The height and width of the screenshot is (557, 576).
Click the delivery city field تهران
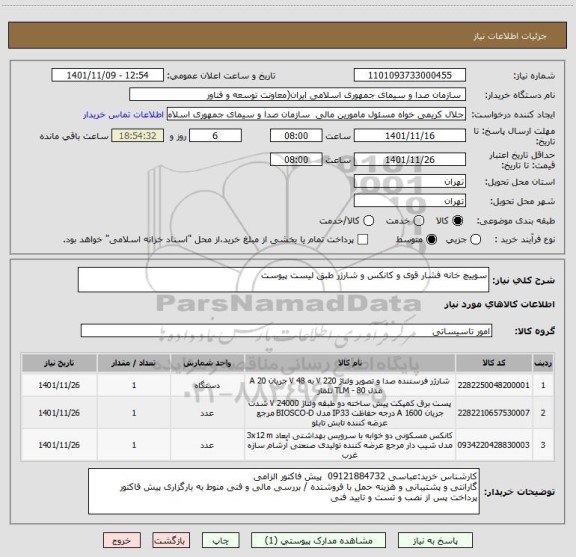(x=410, y=201)
